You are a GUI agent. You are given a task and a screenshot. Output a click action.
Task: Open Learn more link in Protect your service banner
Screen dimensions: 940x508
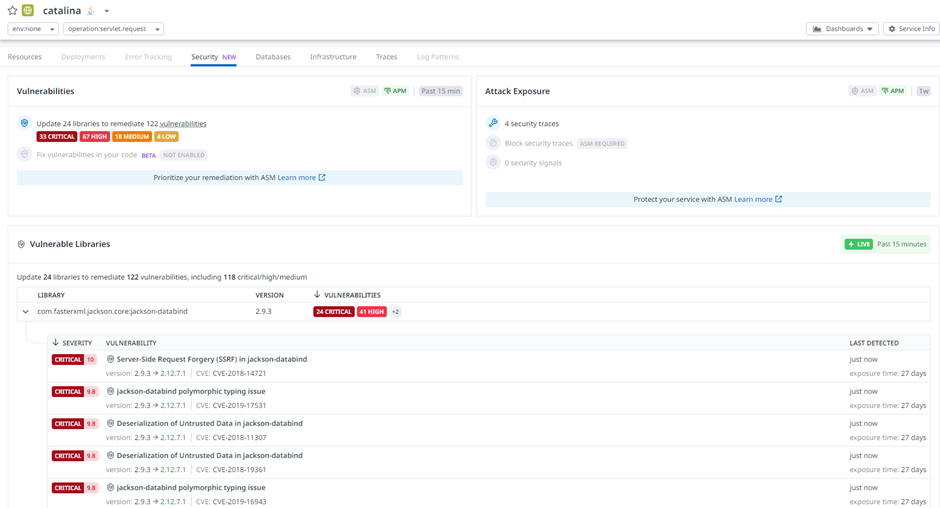[758, 199]
